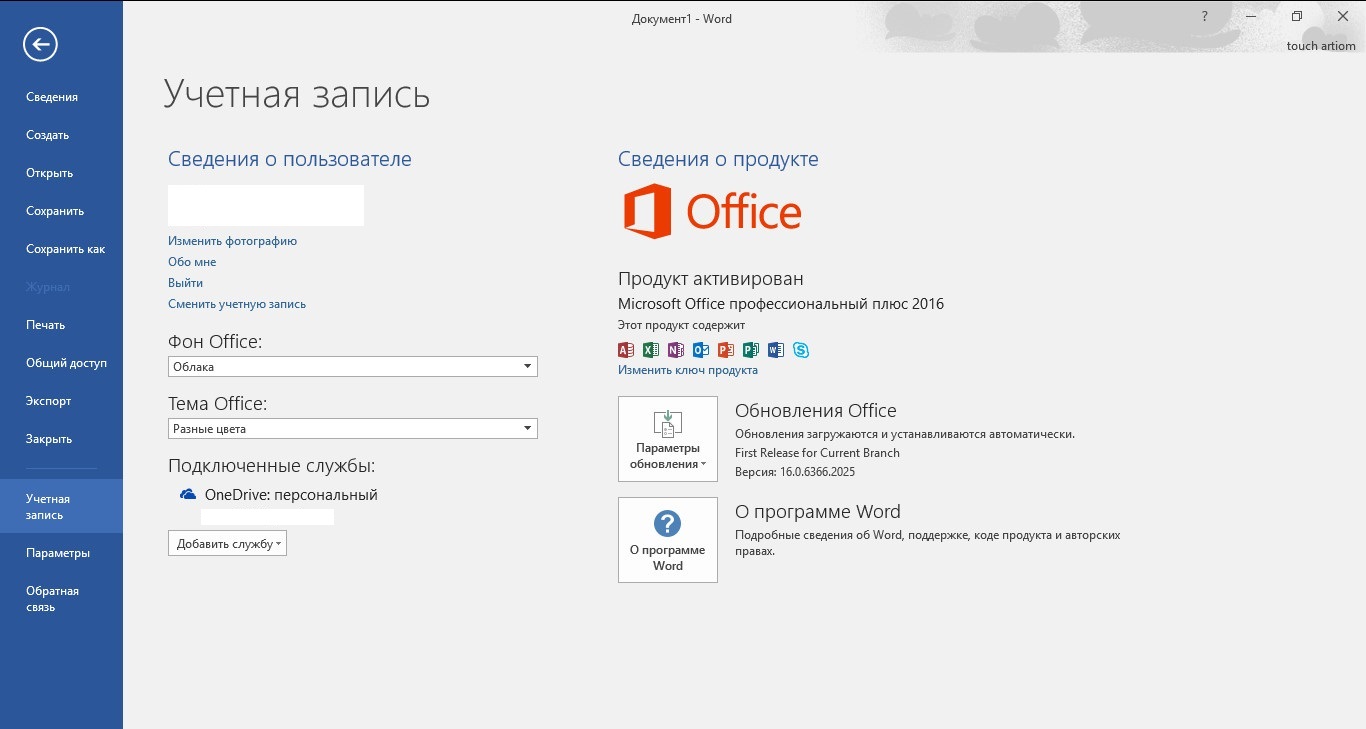
Task: Select Экспорт in the sidebar
Action: (x=48, y=401)
